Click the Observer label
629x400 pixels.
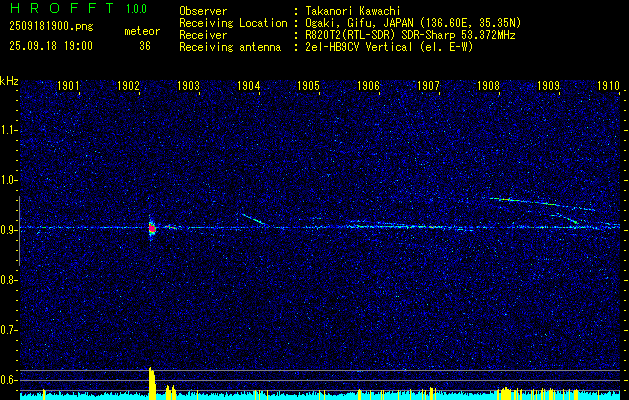point(203,11)
